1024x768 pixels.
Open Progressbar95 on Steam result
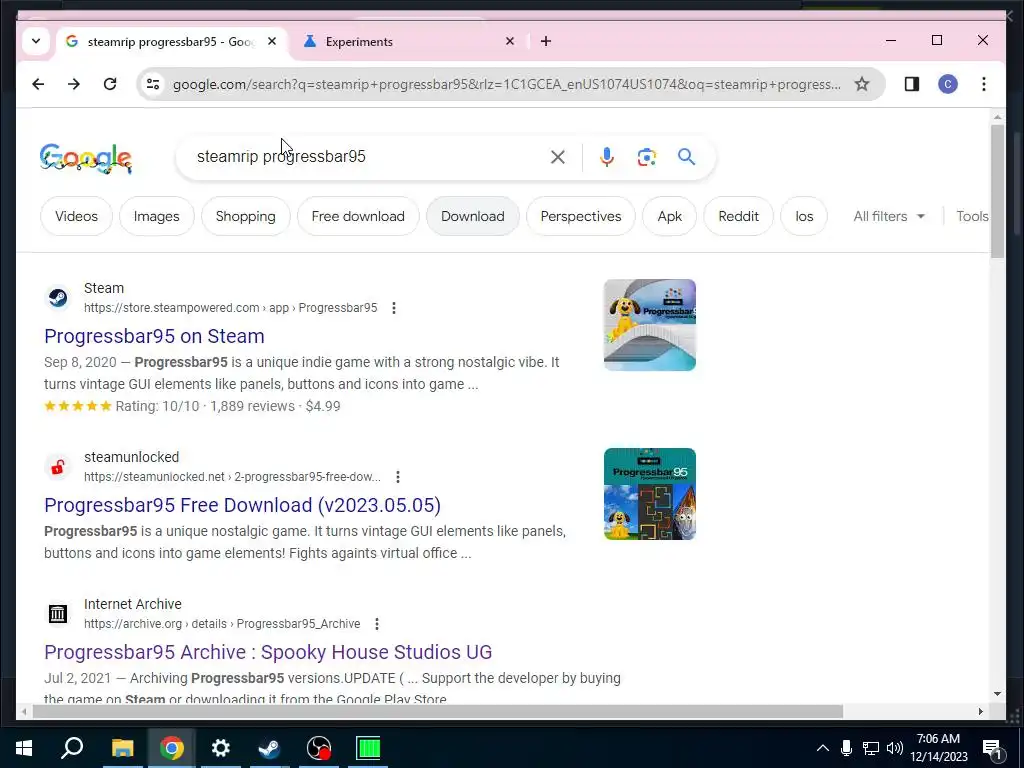(154, 336)
